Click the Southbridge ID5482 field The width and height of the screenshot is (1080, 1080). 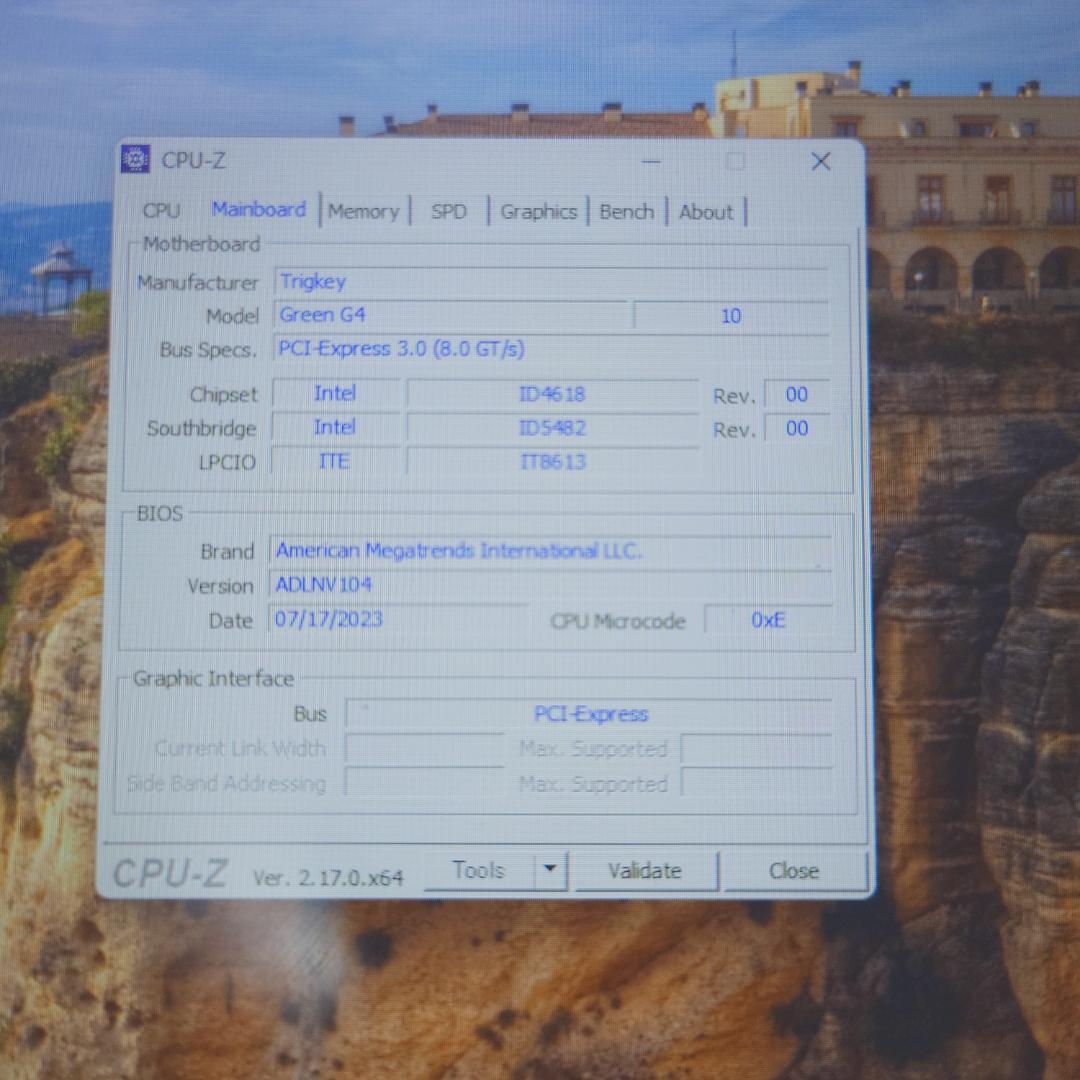[551, 428]
